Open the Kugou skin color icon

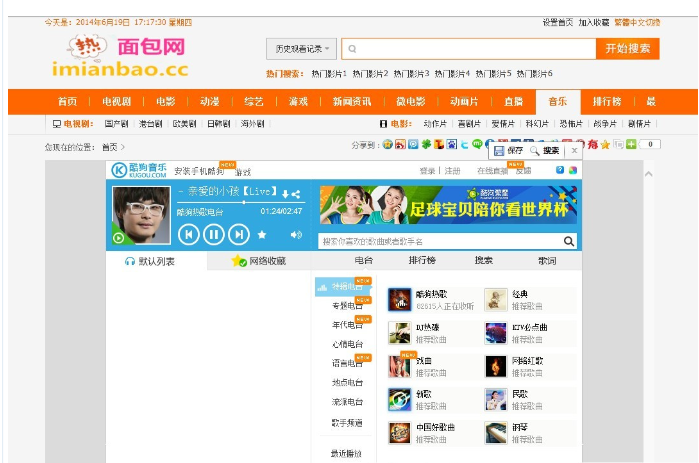573,170
